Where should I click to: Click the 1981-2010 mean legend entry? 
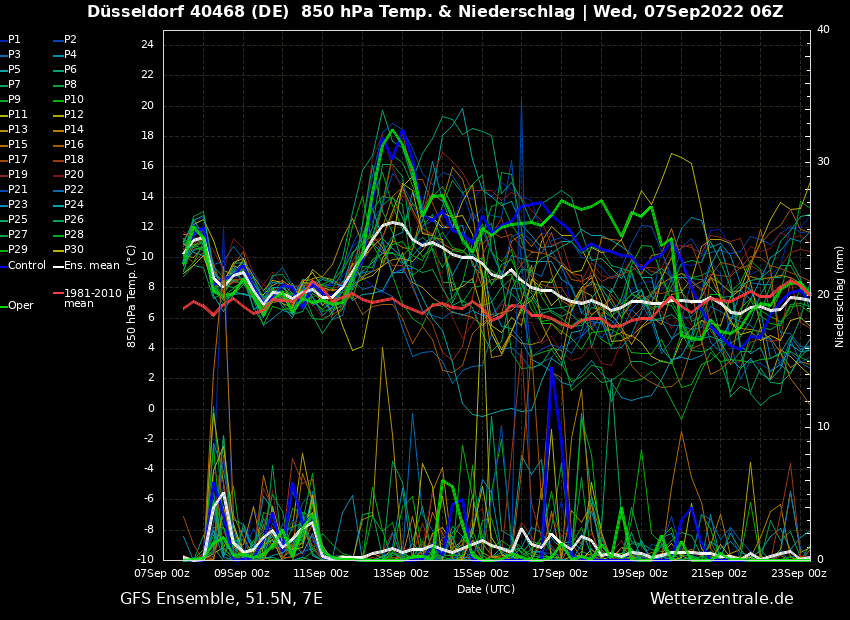[x=92, y=298]
